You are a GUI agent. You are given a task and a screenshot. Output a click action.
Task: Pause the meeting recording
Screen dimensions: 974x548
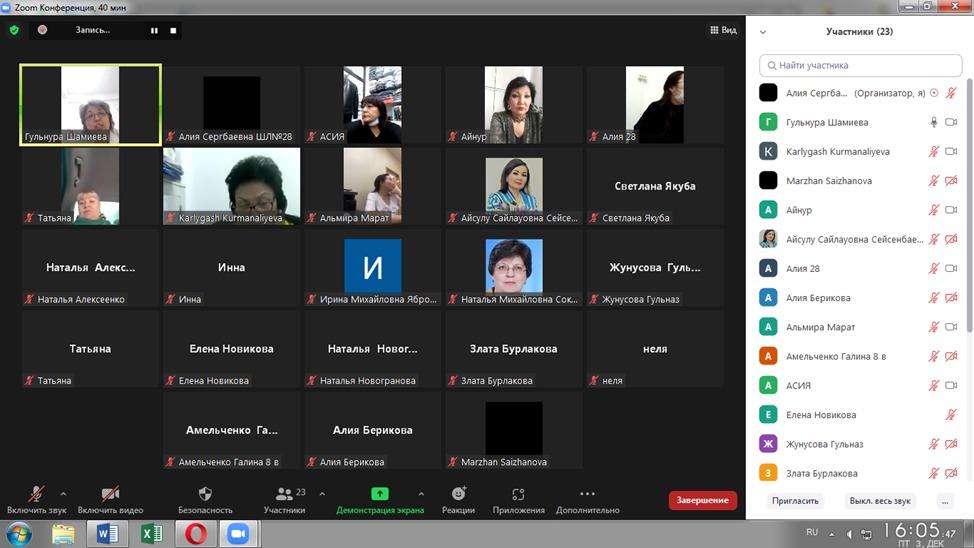(154, 30)
